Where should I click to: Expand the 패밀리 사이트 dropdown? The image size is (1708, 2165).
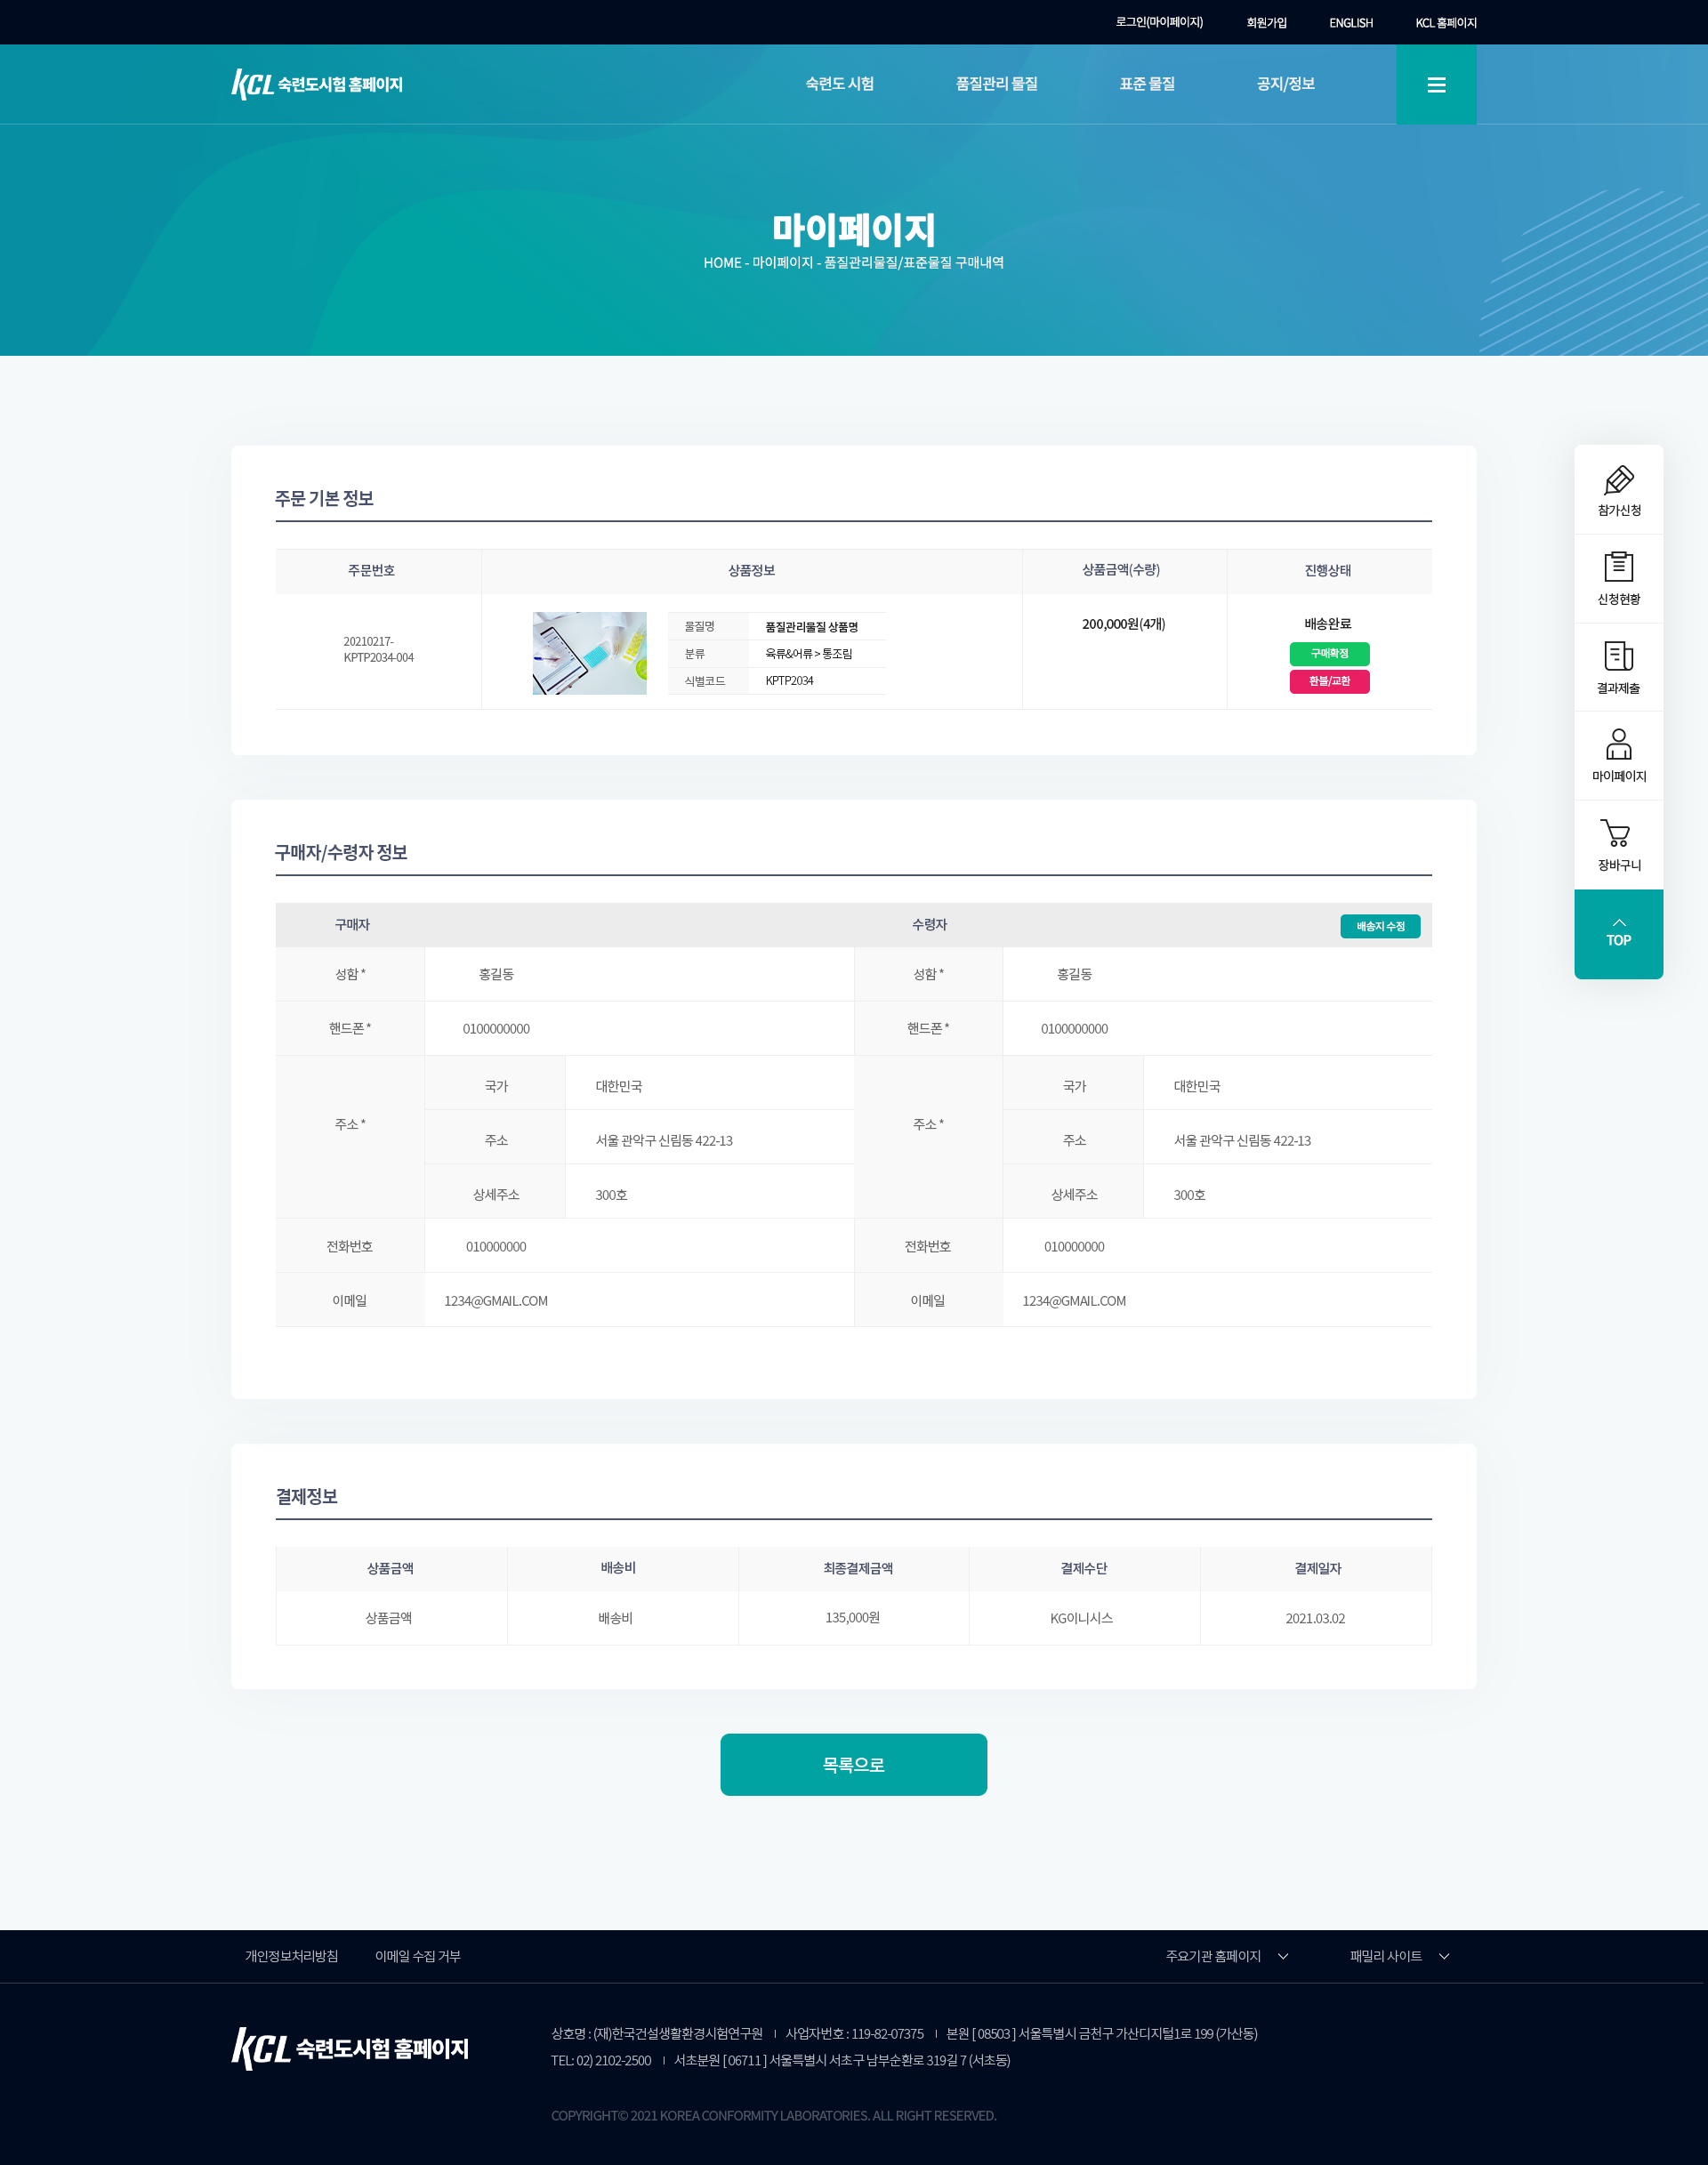click(1398, 1956)
